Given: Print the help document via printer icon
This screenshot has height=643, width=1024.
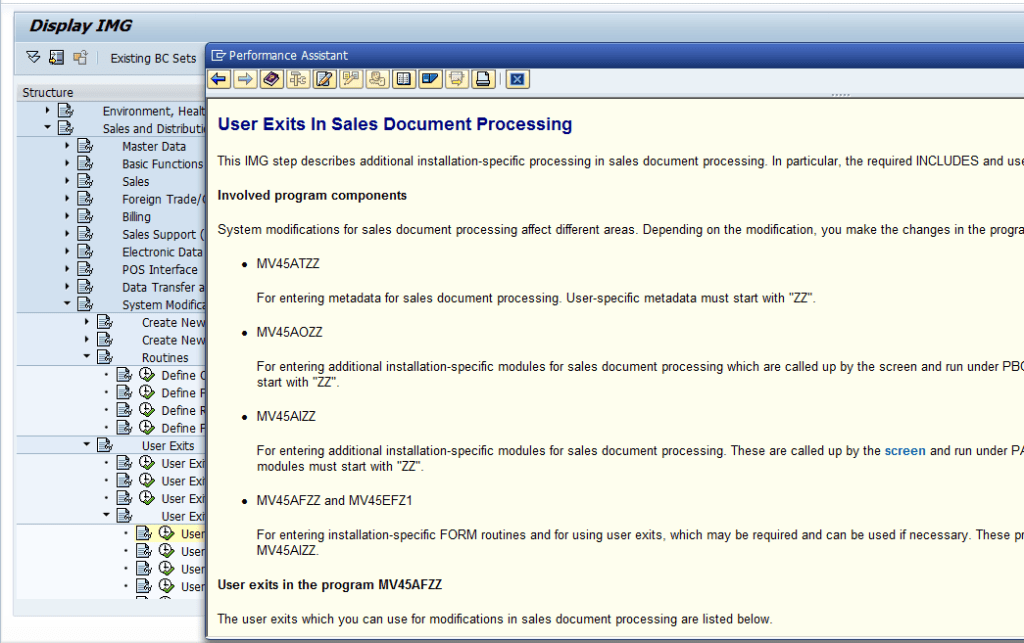Looking at the screenshot, I should click(483, 78).
